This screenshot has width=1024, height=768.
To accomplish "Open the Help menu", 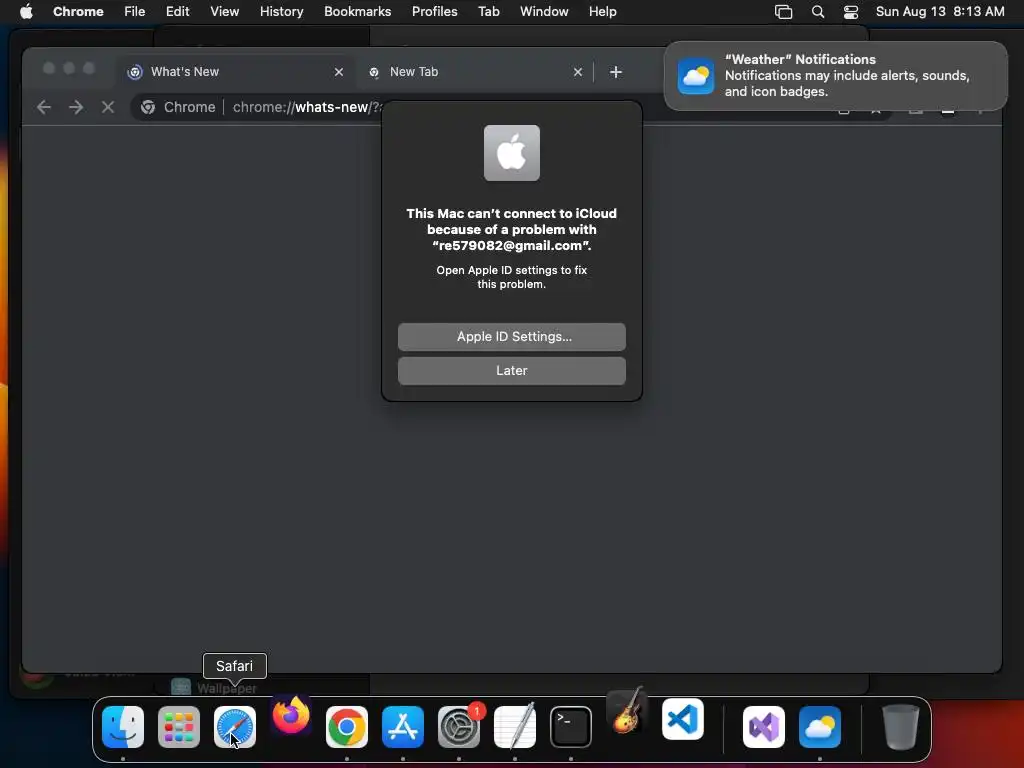I will tap(603, 12).
